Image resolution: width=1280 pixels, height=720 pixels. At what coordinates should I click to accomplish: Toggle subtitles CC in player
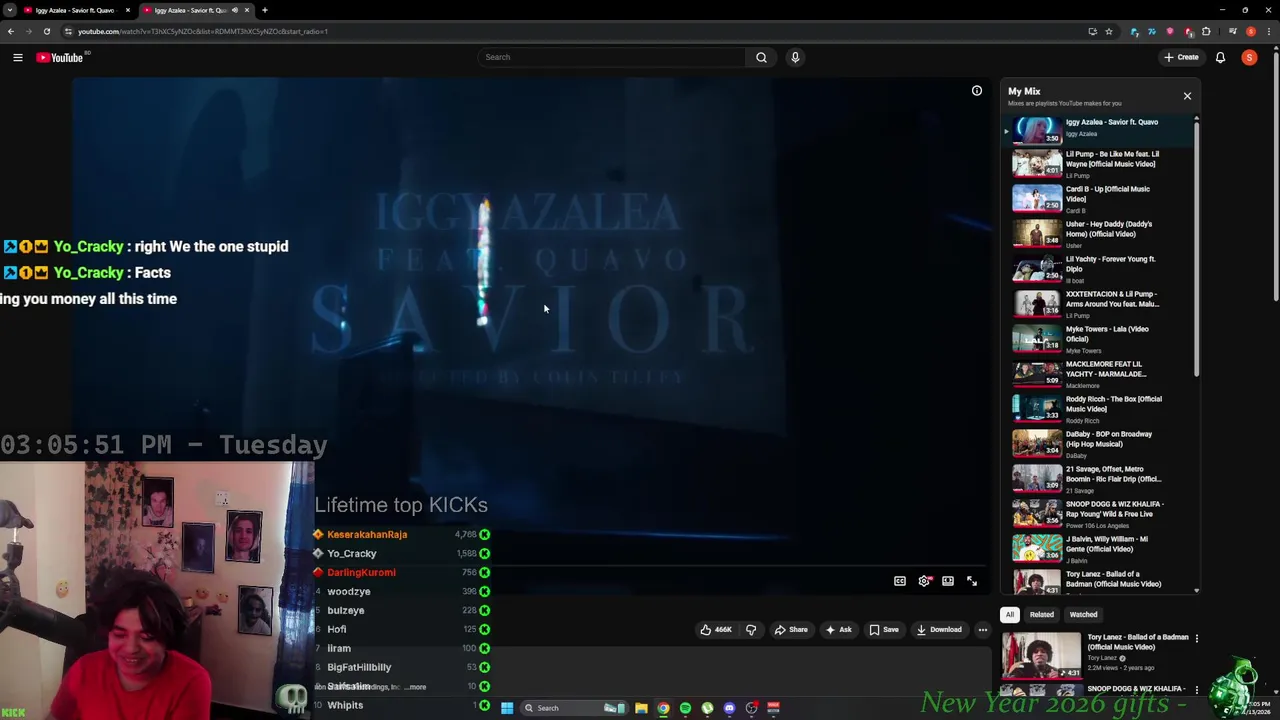click(x=900, y=581)
